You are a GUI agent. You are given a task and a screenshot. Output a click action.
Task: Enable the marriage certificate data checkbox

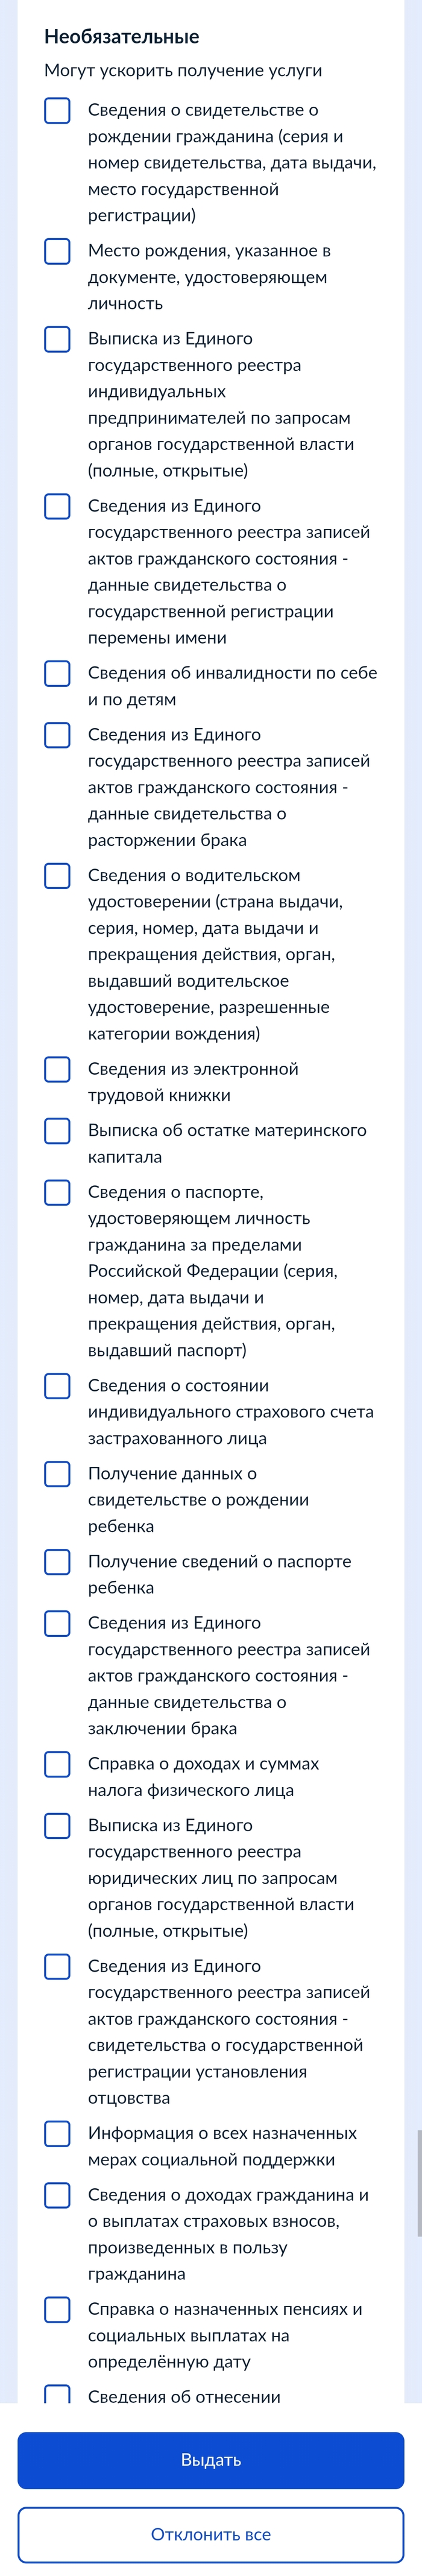click(x=57, y=1623)
